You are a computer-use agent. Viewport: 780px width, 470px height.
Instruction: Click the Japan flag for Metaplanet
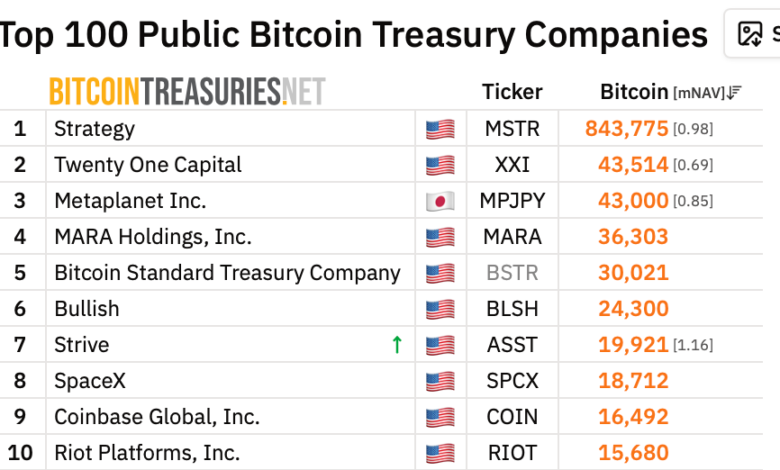(440, 201)
